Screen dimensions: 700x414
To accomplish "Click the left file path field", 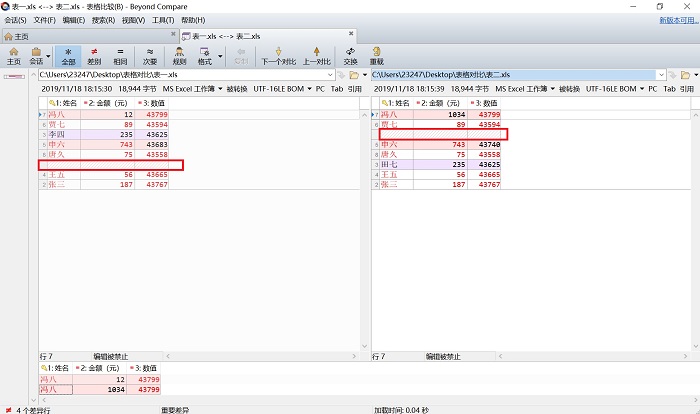I will pos(182,75).
